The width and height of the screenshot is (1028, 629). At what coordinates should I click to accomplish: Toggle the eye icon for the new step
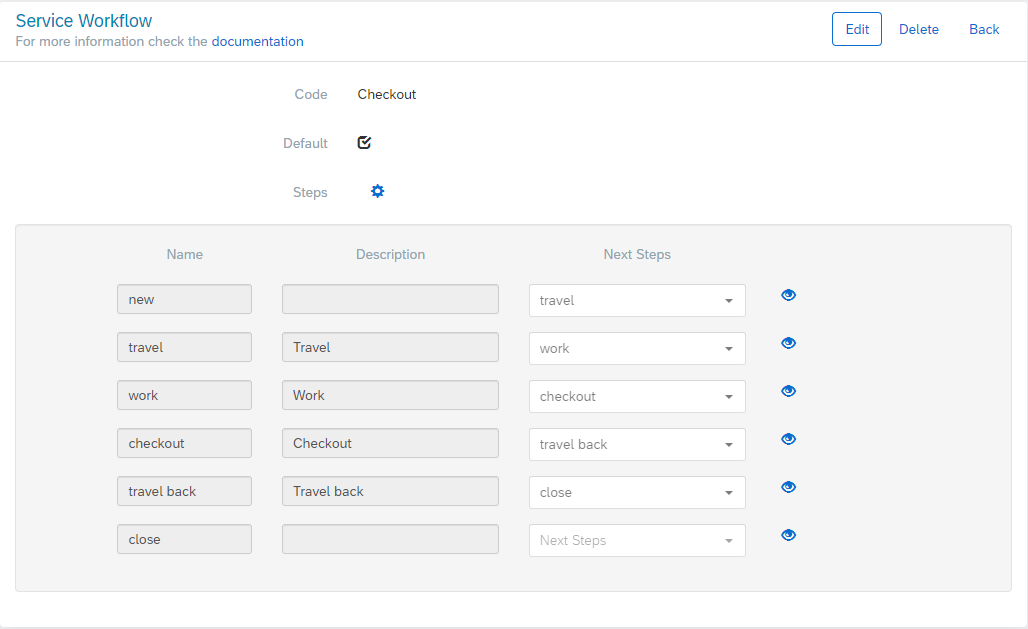(x=788, y=295)
